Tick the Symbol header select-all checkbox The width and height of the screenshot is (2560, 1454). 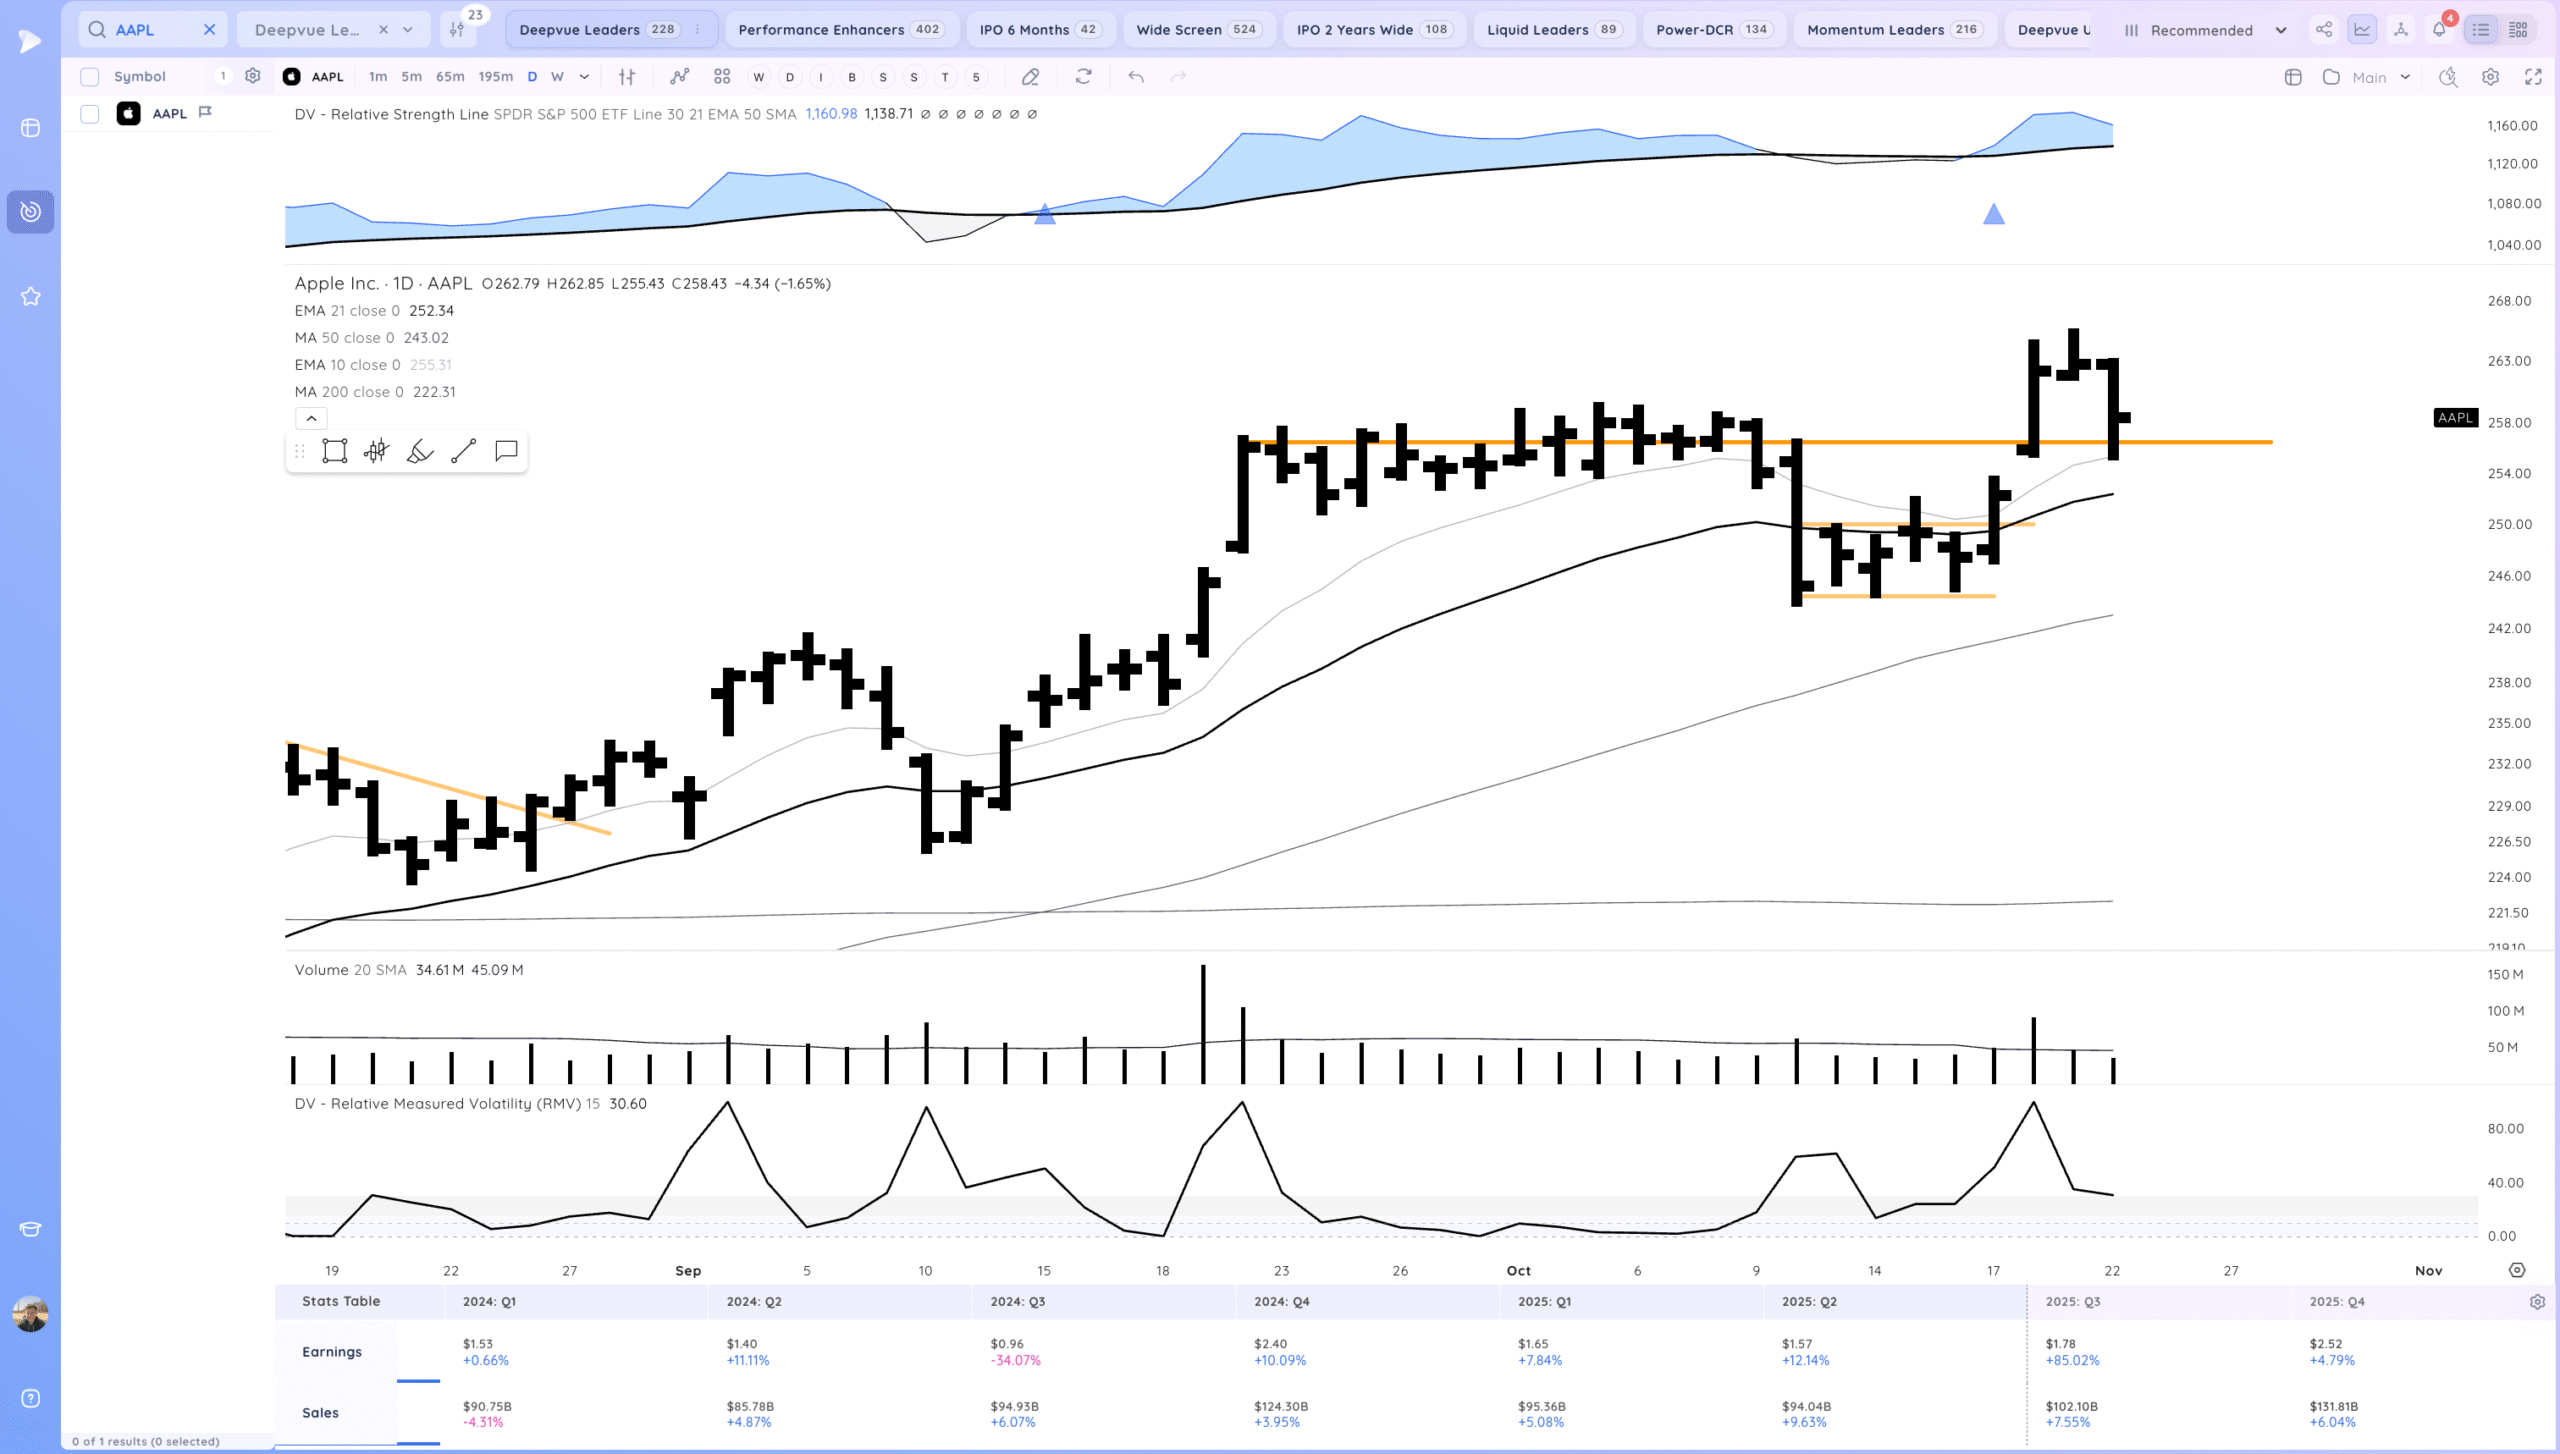[x=90, y=77]
